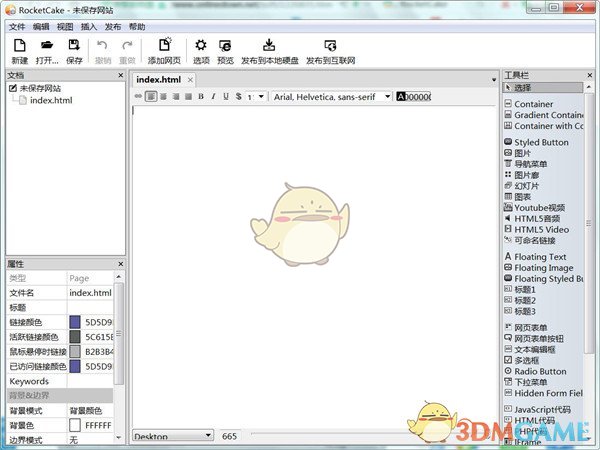
Task: Select the HTML5 Video tool
Action: 536,230
